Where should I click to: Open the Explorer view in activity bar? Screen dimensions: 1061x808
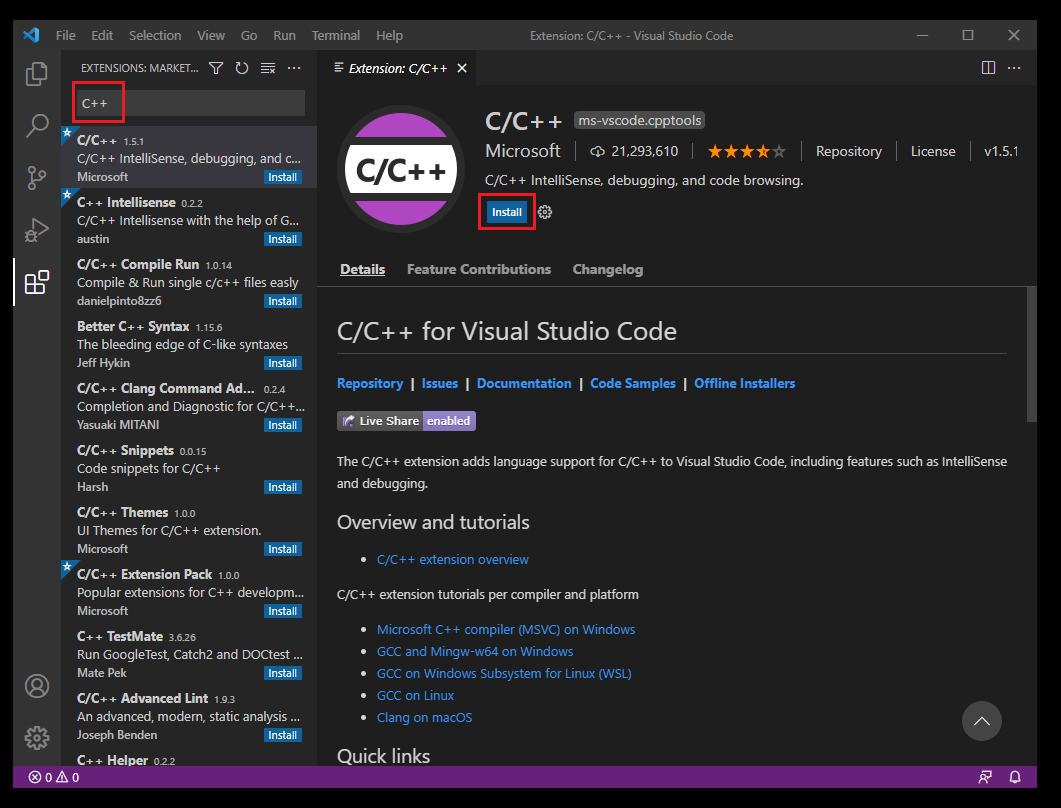pos(37,74)
